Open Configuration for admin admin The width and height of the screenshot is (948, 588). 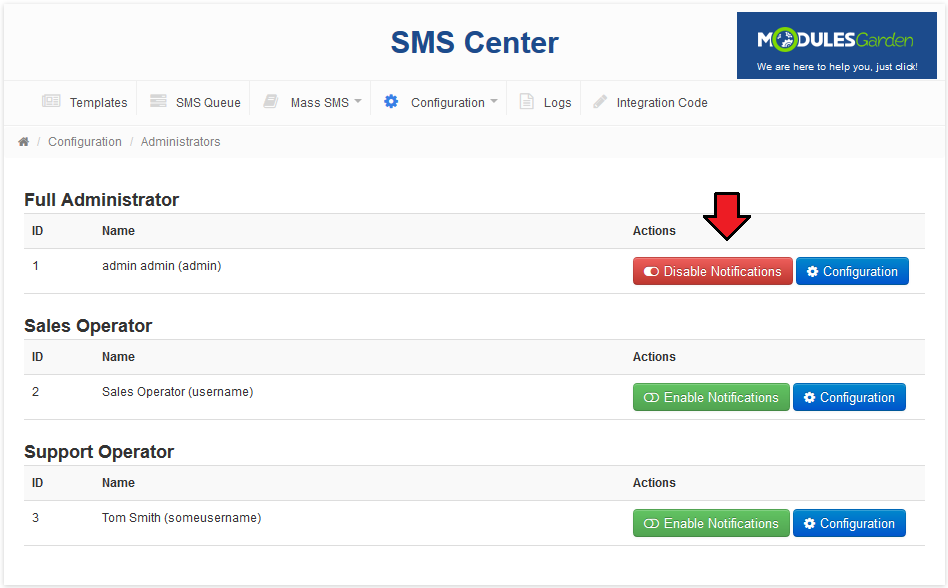[x=852, y=271]
